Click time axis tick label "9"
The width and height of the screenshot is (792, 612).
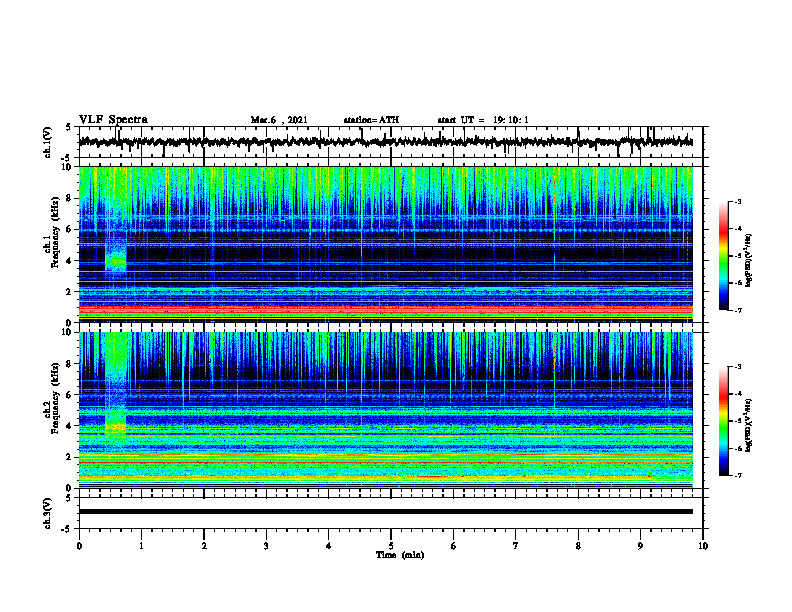click(640, 546)
